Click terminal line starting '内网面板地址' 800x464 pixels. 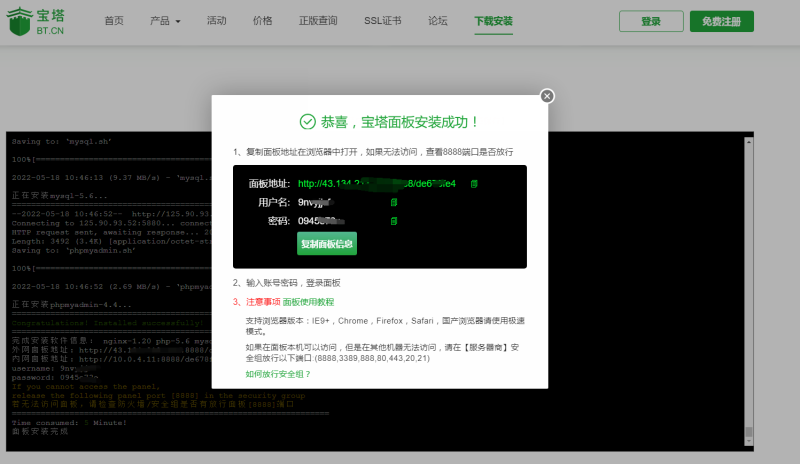click(111, 359)
